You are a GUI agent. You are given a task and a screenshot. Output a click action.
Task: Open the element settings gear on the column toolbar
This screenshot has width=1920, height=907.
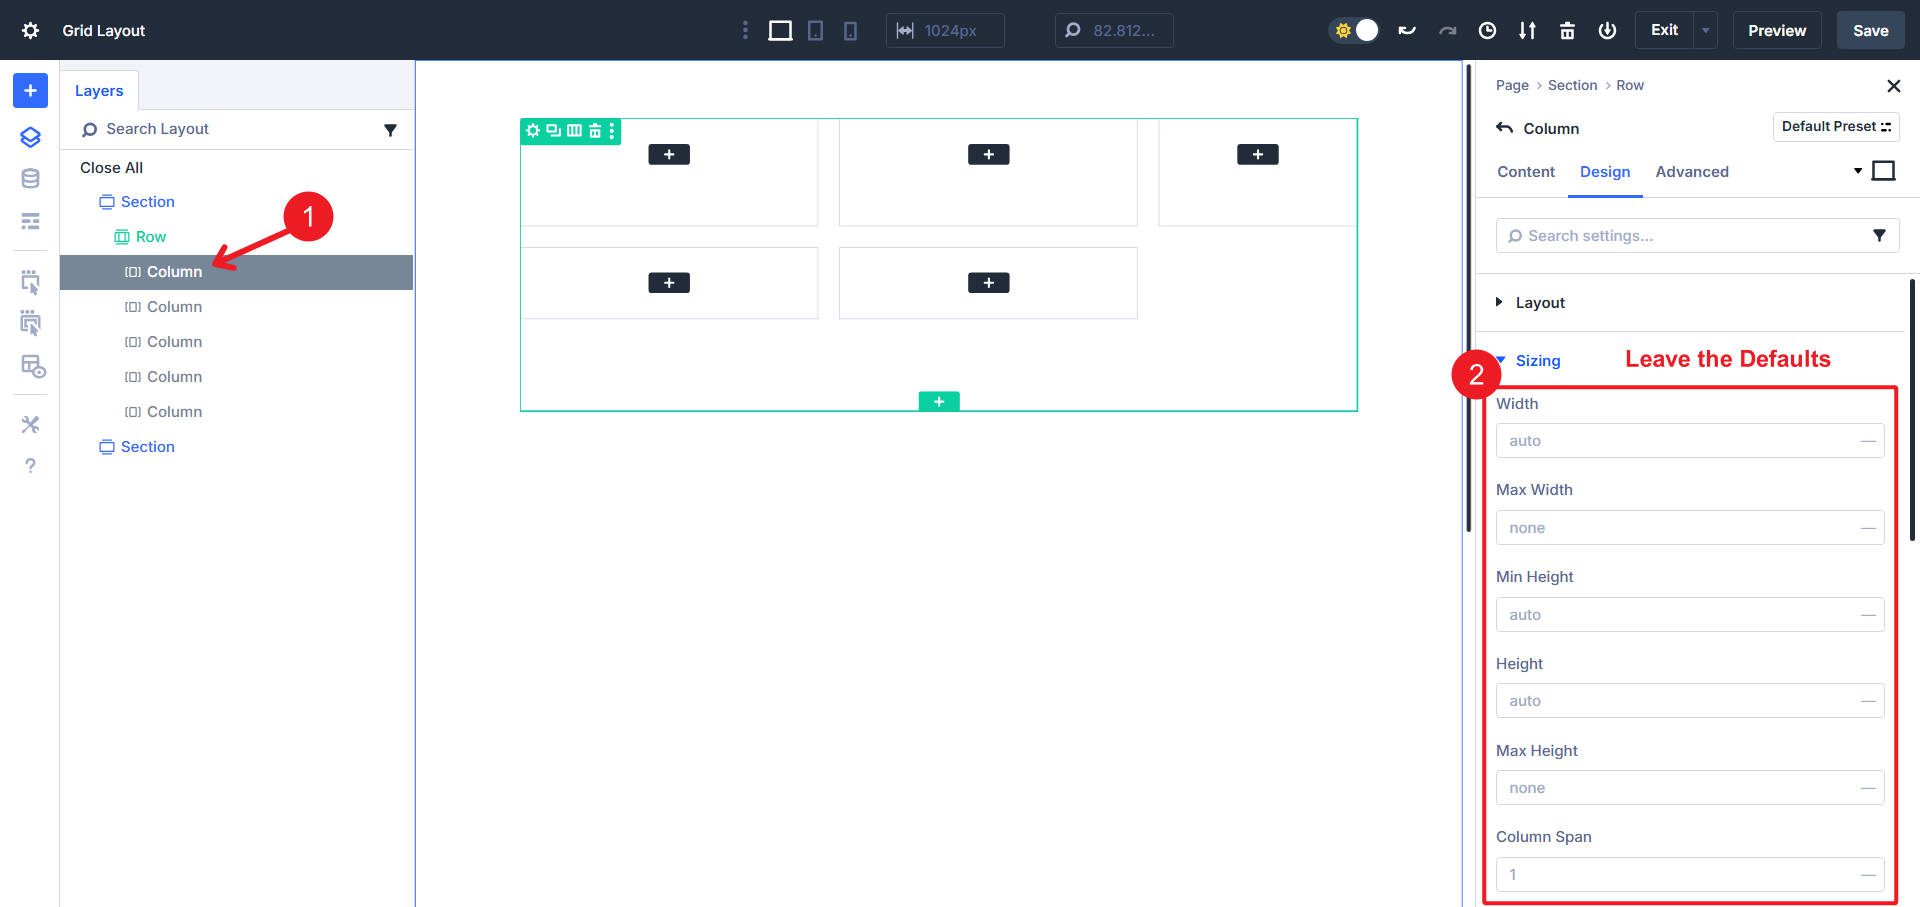click(533, 130)
